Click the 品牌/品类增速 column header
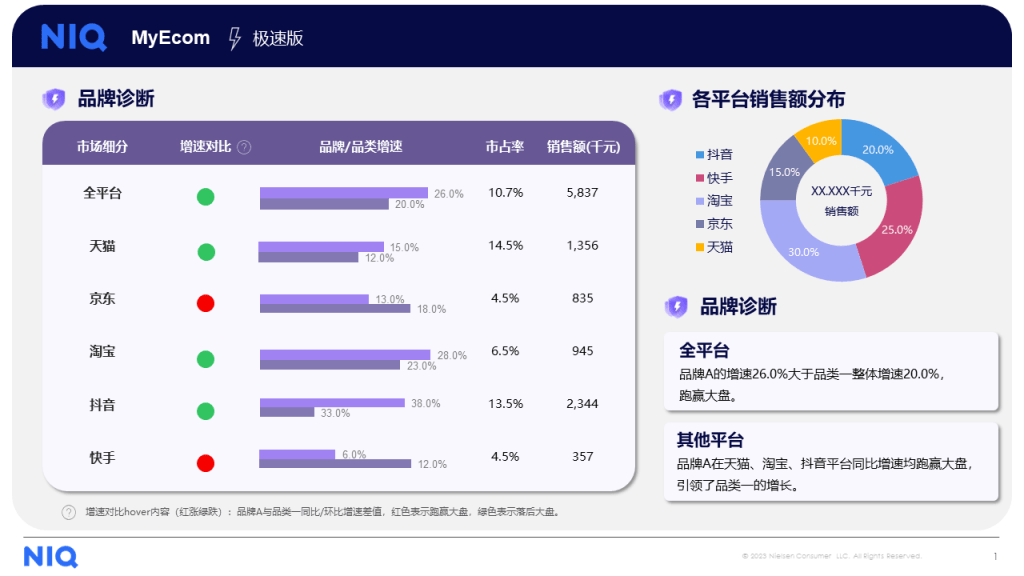The width and height of the screenshot is (1024, 576). [360, 147]
